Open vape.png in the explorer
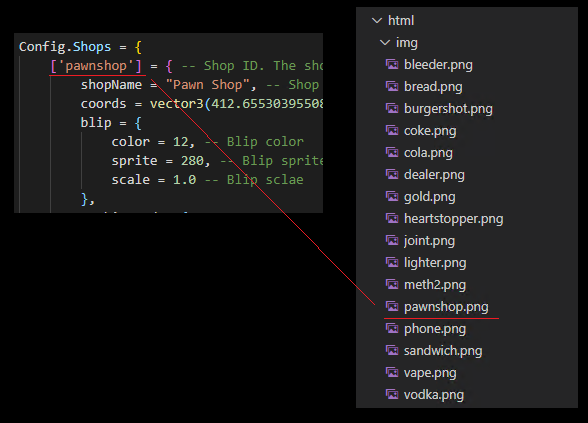 point(430,373)
